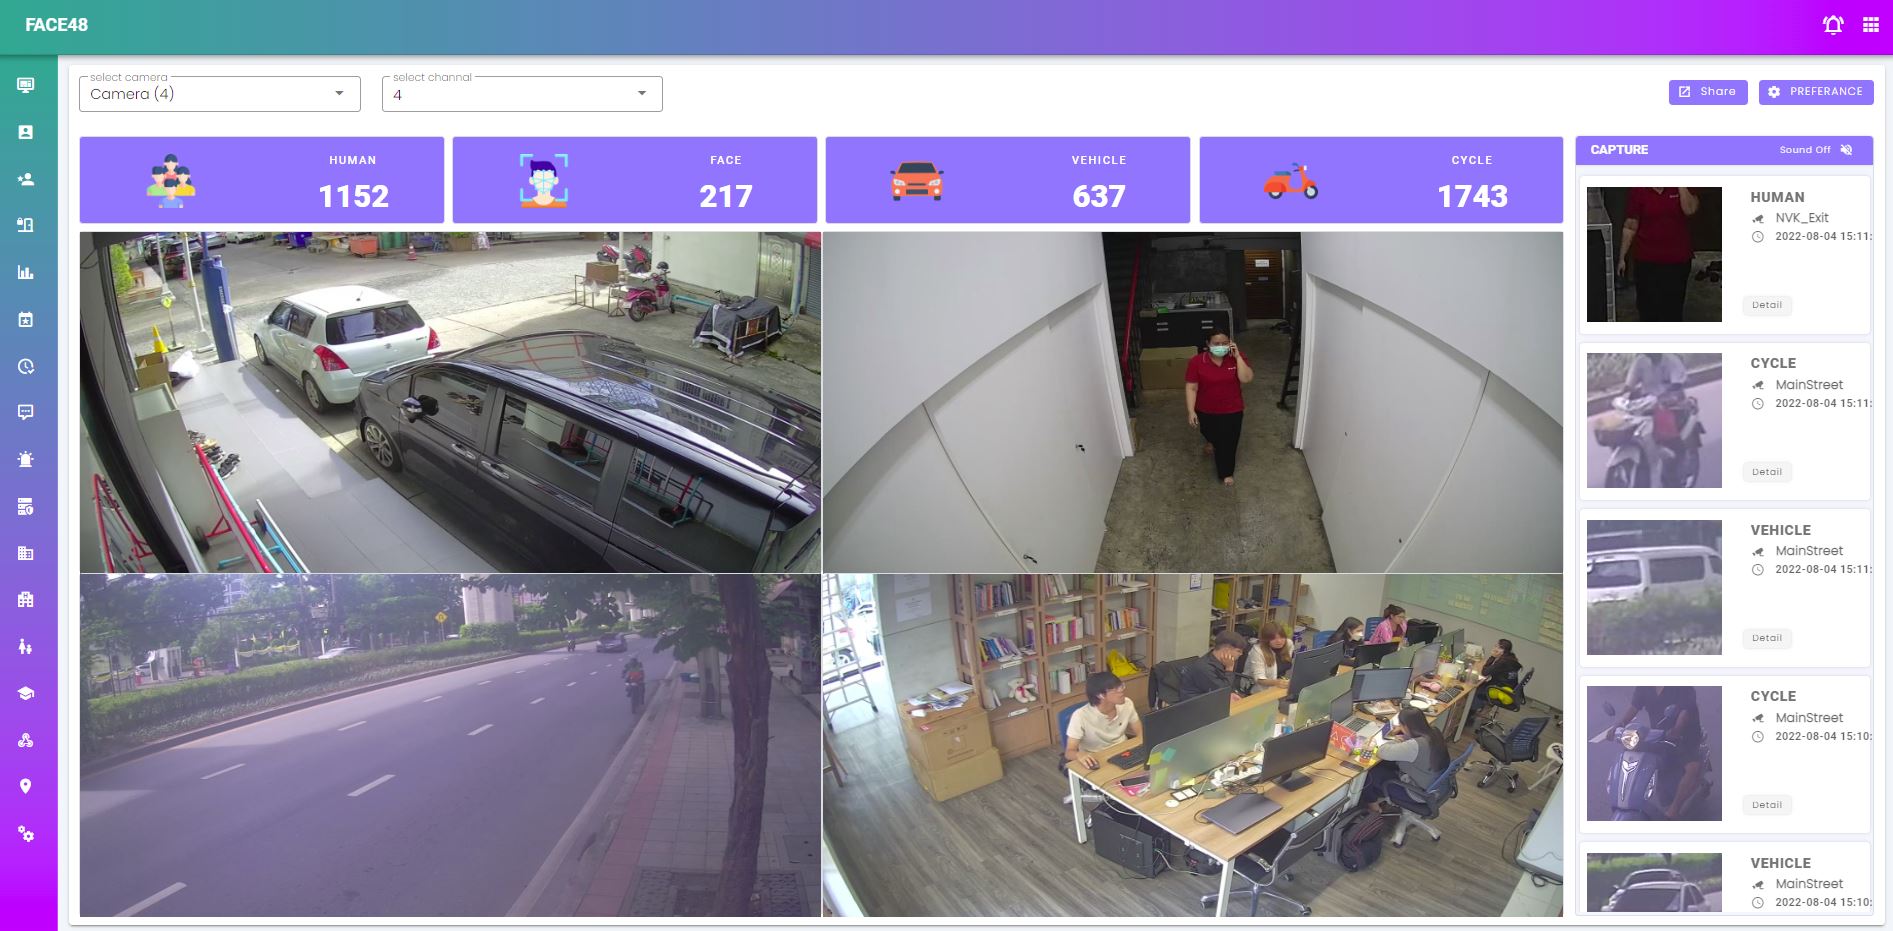Open the gears settings sidebar icon
Screen dimensions: 1893x931
coord(26,833)
